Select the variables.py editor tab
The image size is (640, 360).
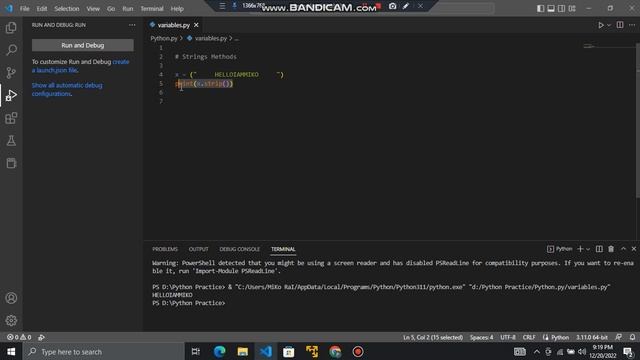coord(173,25)
